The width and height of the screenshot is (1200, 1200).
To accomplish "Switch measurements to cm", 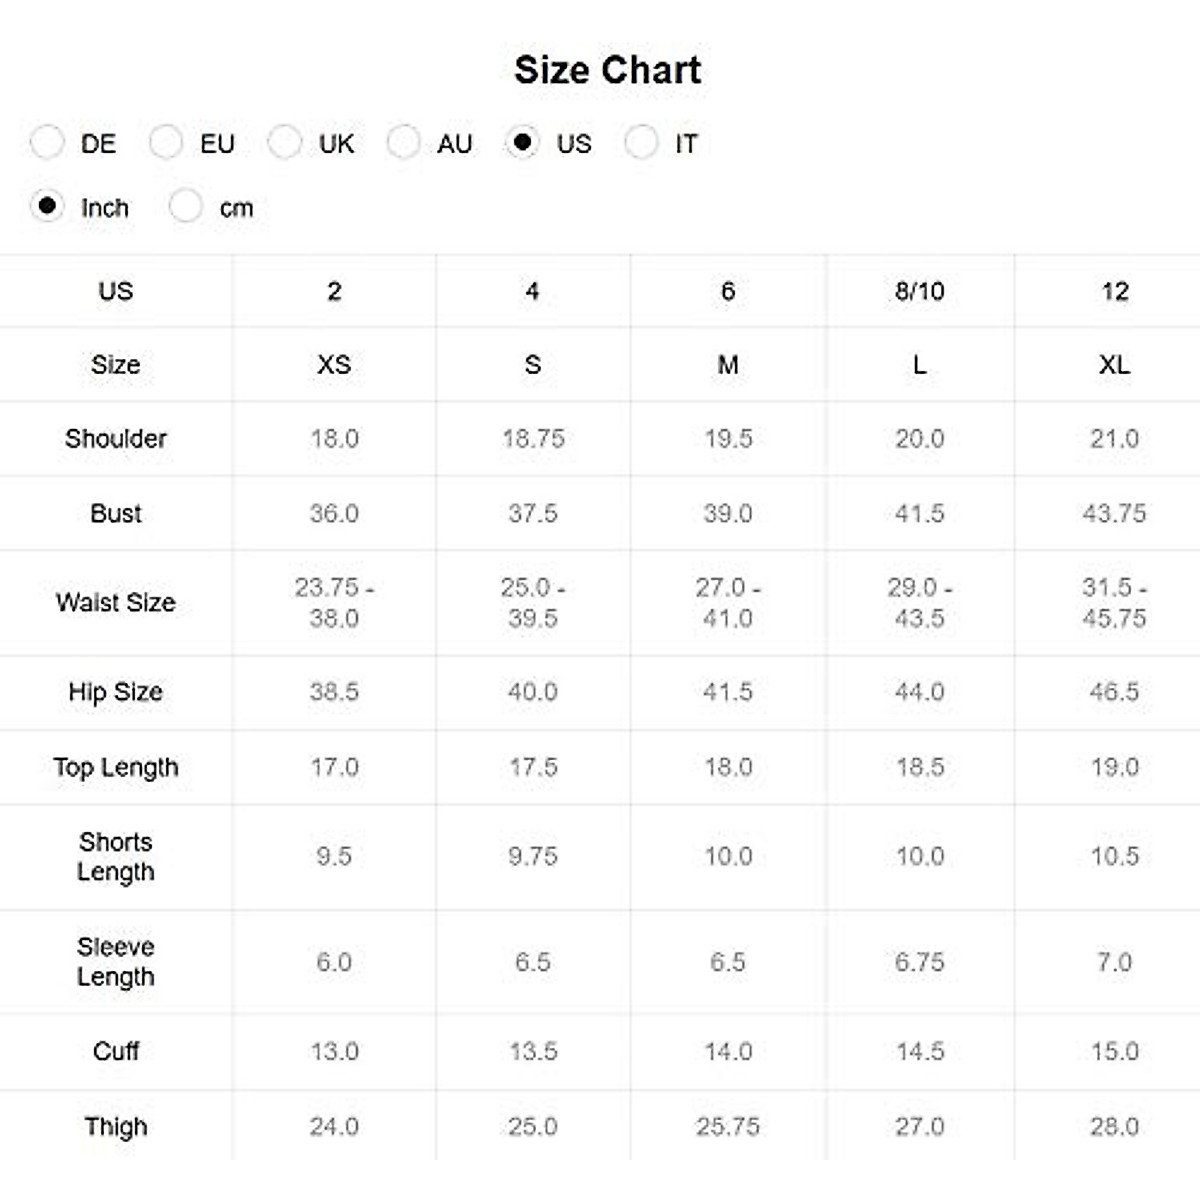I will coord(186,207).
